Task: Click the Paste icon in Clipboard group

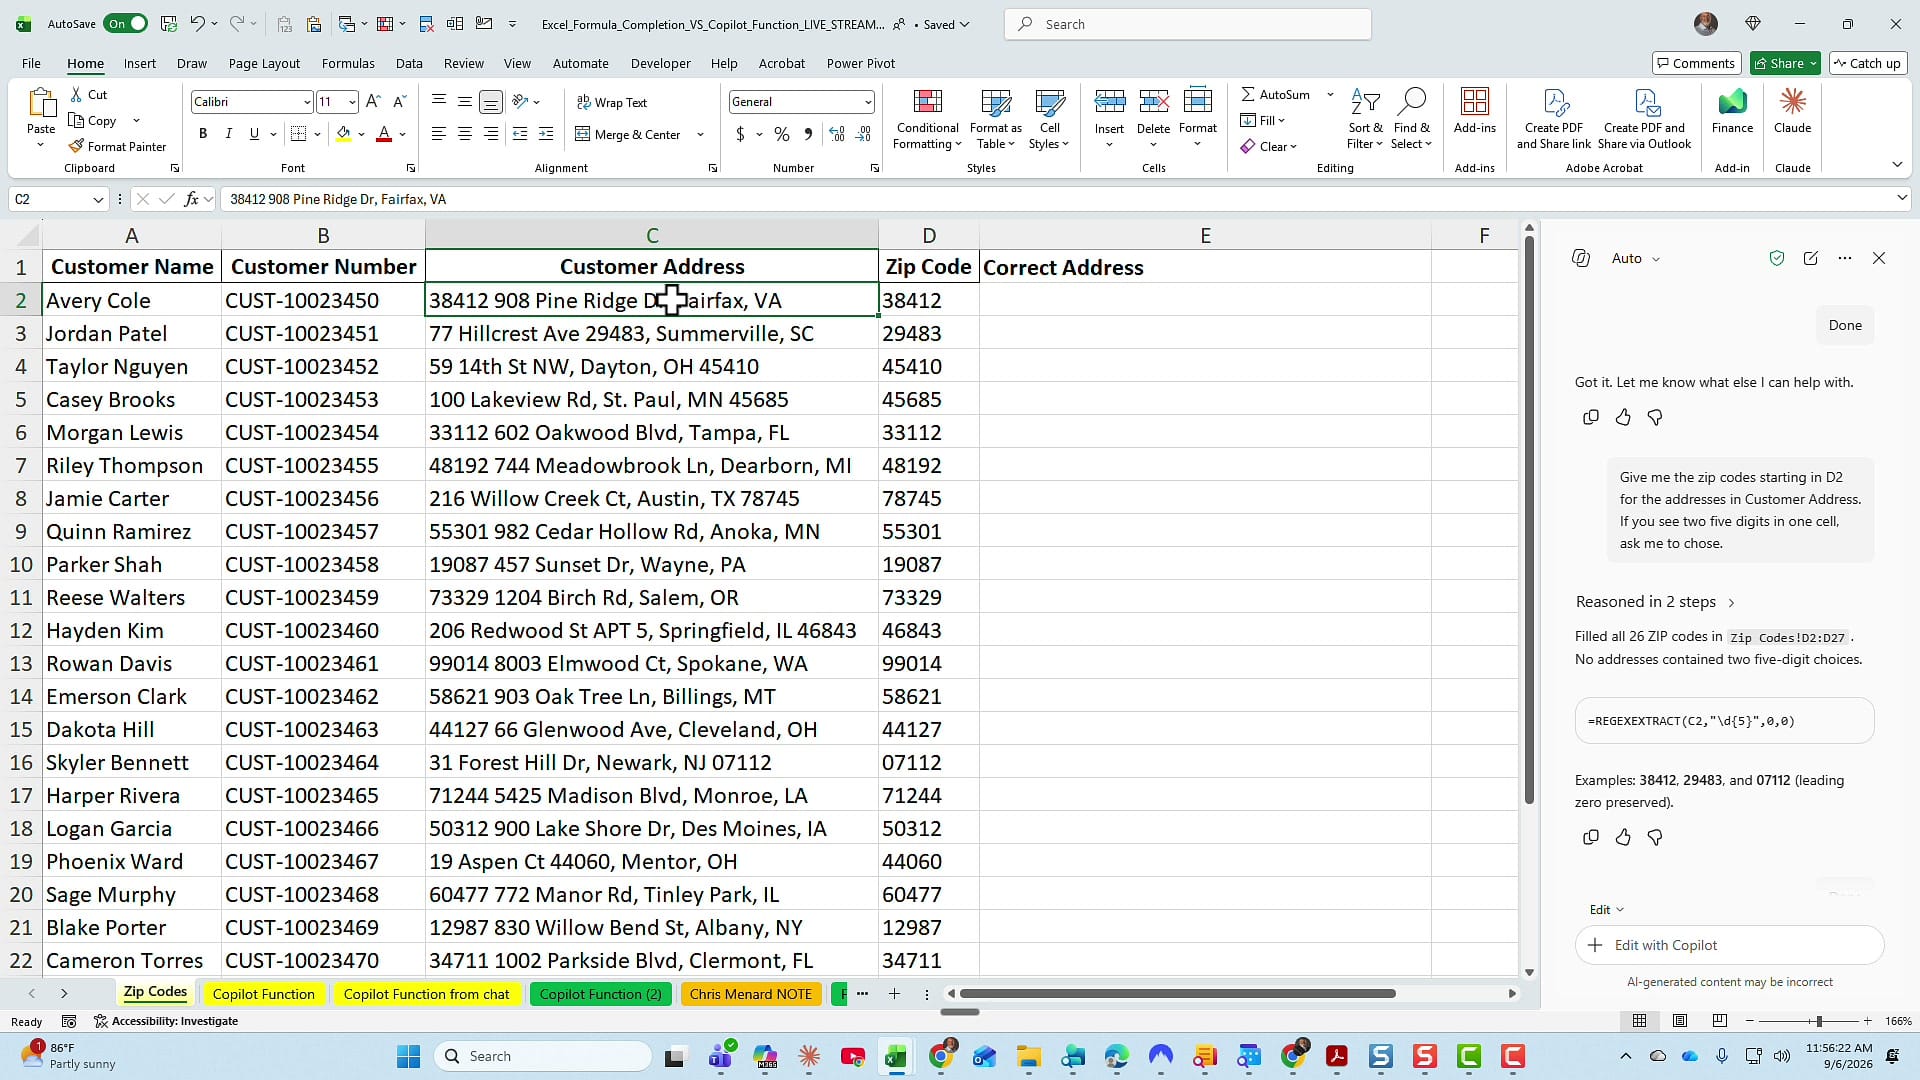Action: pyautogui.click(x=41, y=103)
